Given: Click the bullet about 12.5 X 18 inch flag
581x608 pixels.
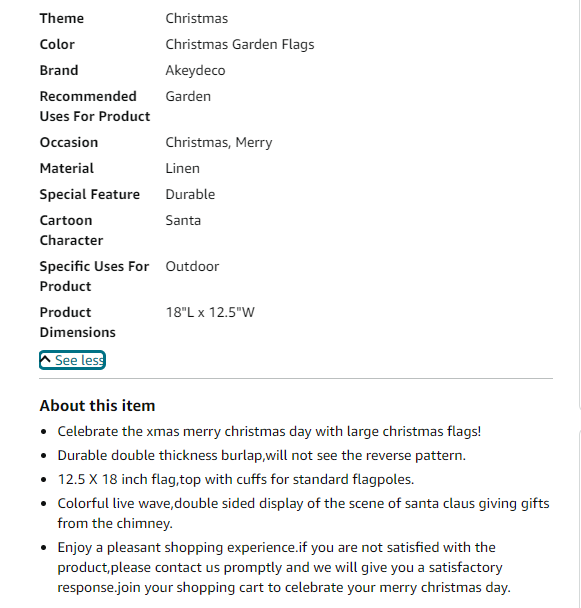Looking at the screenshot, I should tap(236, 479).
